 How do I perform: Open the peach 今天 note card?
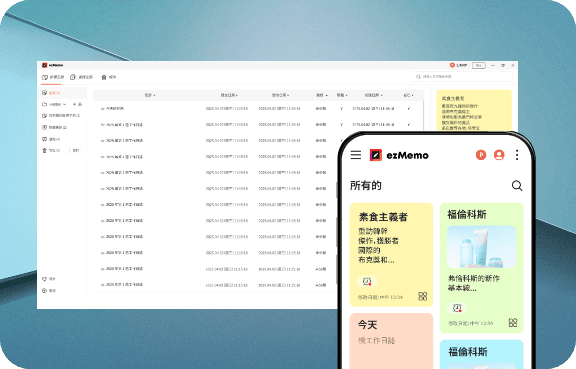tap(391, 341)
